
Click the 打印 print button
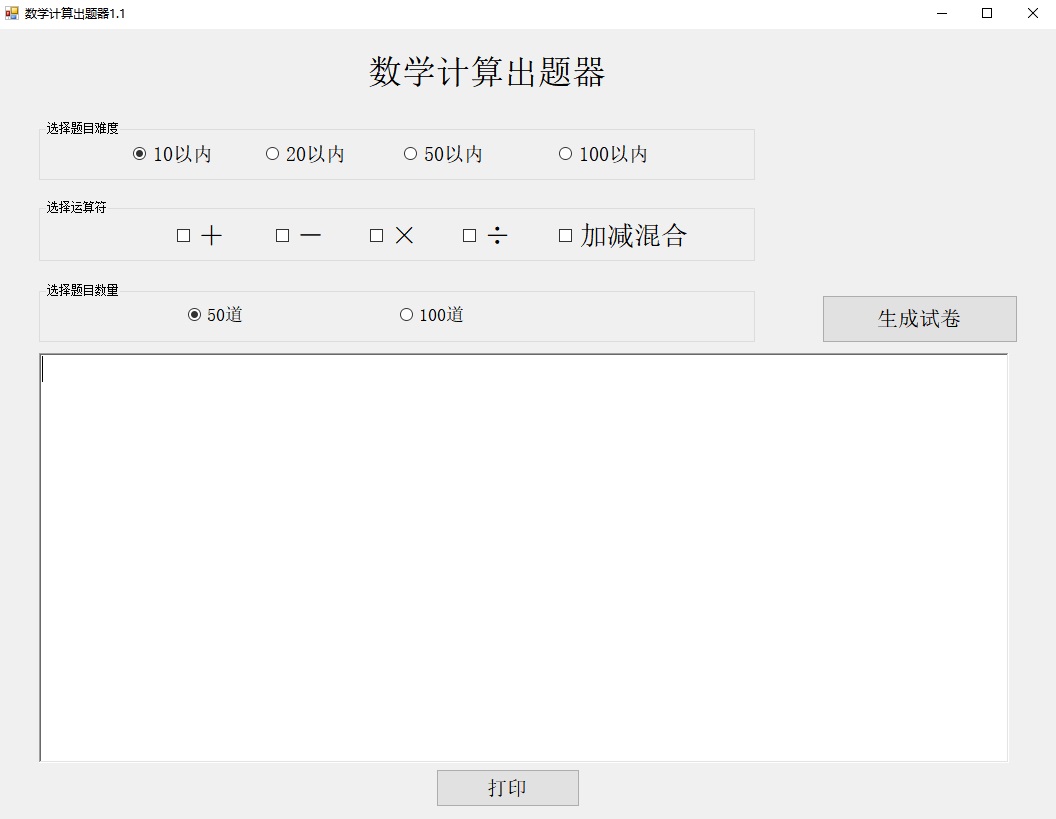click(508, 788)
